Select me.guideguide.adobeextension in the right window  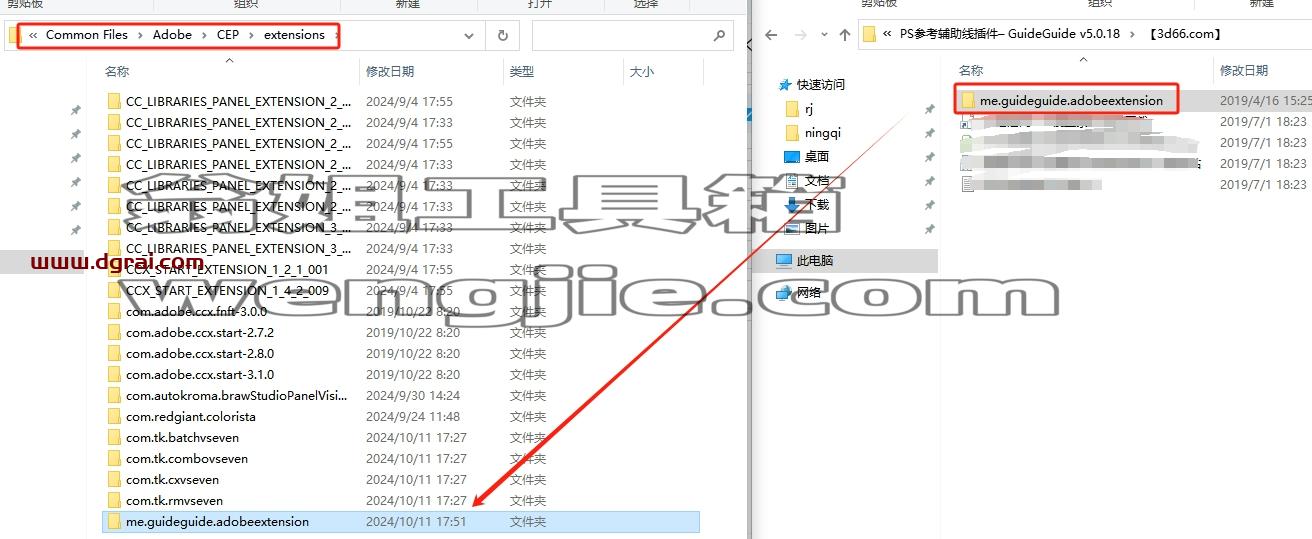[1071, 100]
